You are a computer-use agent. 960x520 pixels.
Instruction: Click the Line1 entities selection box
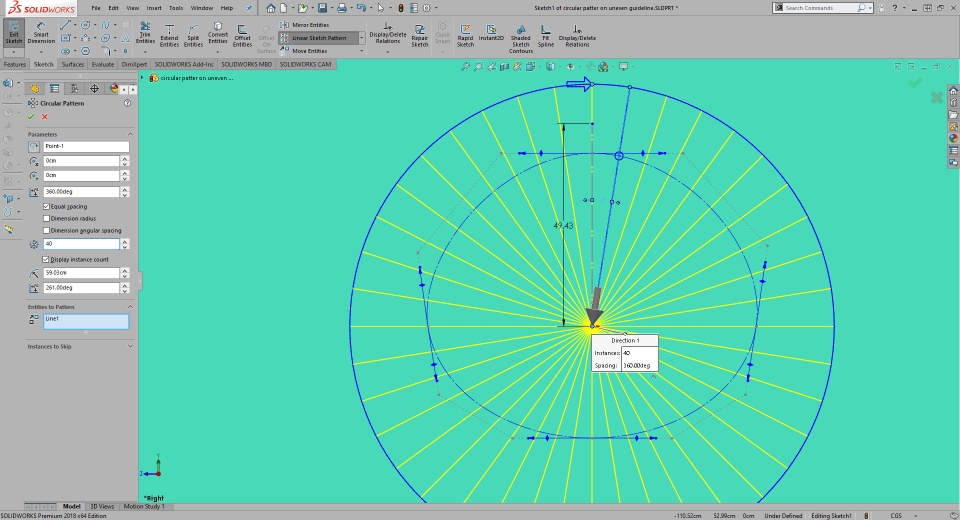(86, 322)
